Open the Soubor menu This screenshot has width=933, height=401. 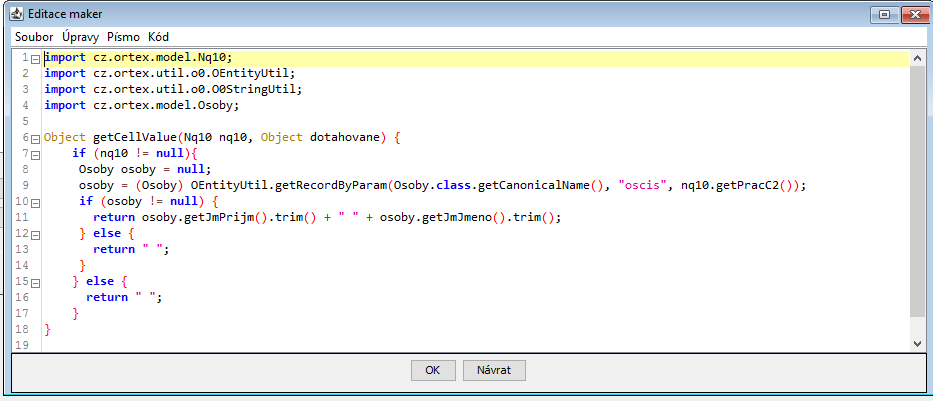tap(34, 37)
